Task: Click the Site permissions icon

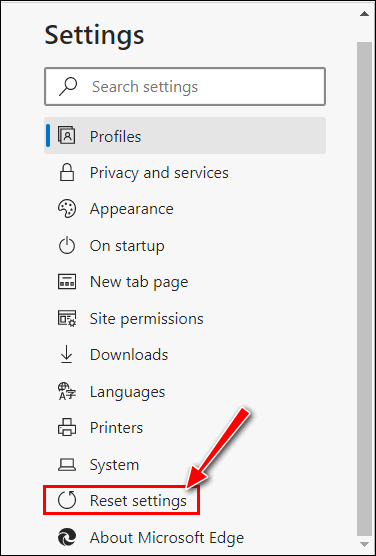Action: tap(66, 318)
